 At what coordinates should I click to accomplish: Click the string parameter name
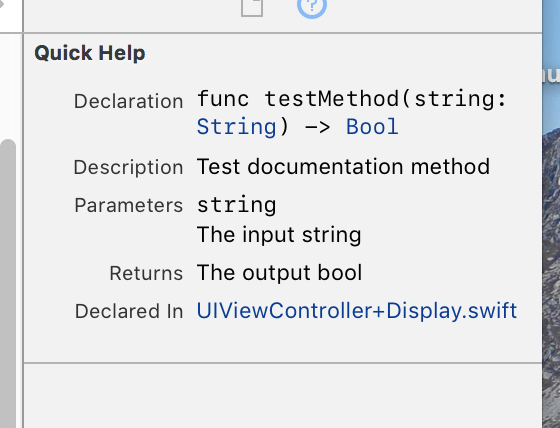236,205
